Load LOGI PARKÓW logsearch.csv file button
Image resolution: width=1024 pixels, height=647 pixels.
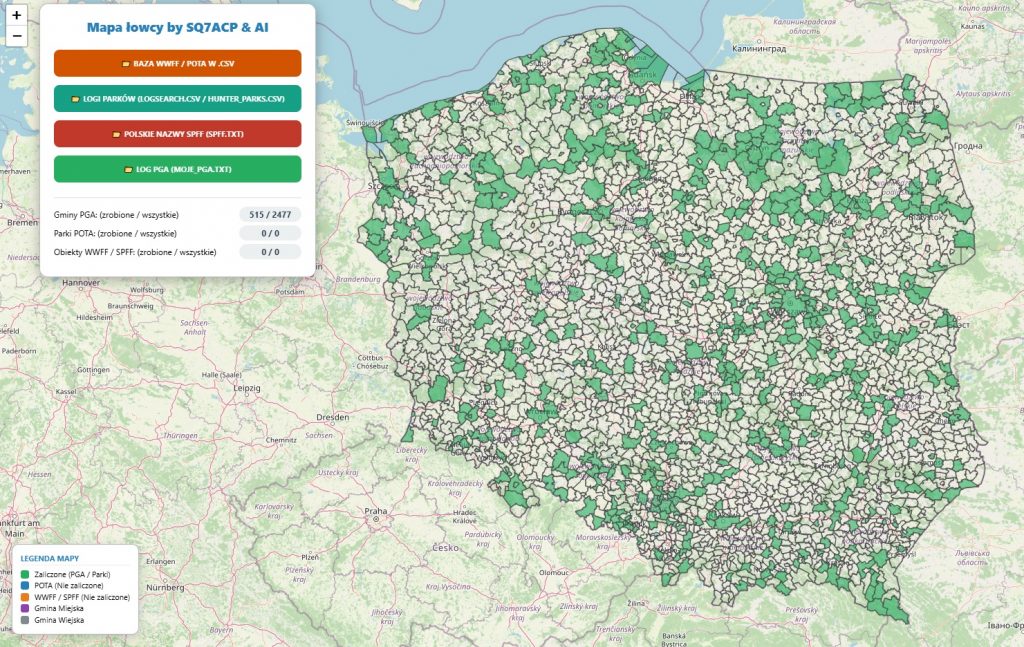click(x=177, y=98)
